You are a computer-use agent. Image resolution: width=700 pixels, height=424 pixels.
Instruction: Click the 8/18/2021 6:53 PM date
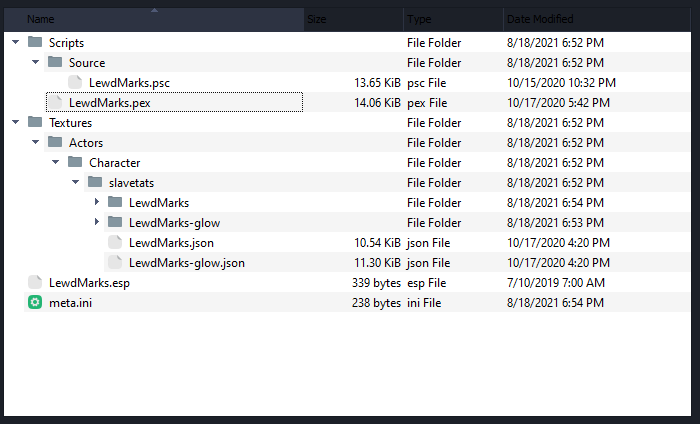(555, 223)
